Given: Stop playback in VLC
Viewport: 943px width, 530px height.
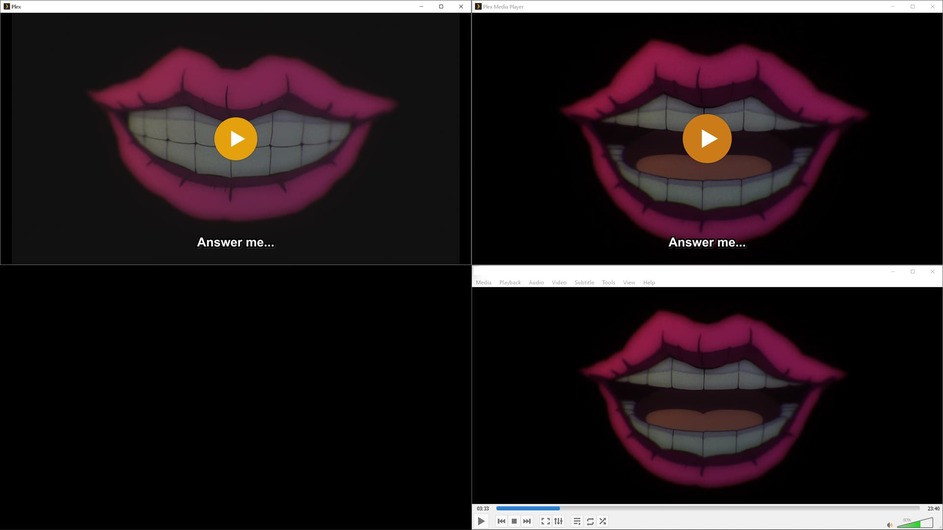Looking at the screenshot, I should pos(514,521).
